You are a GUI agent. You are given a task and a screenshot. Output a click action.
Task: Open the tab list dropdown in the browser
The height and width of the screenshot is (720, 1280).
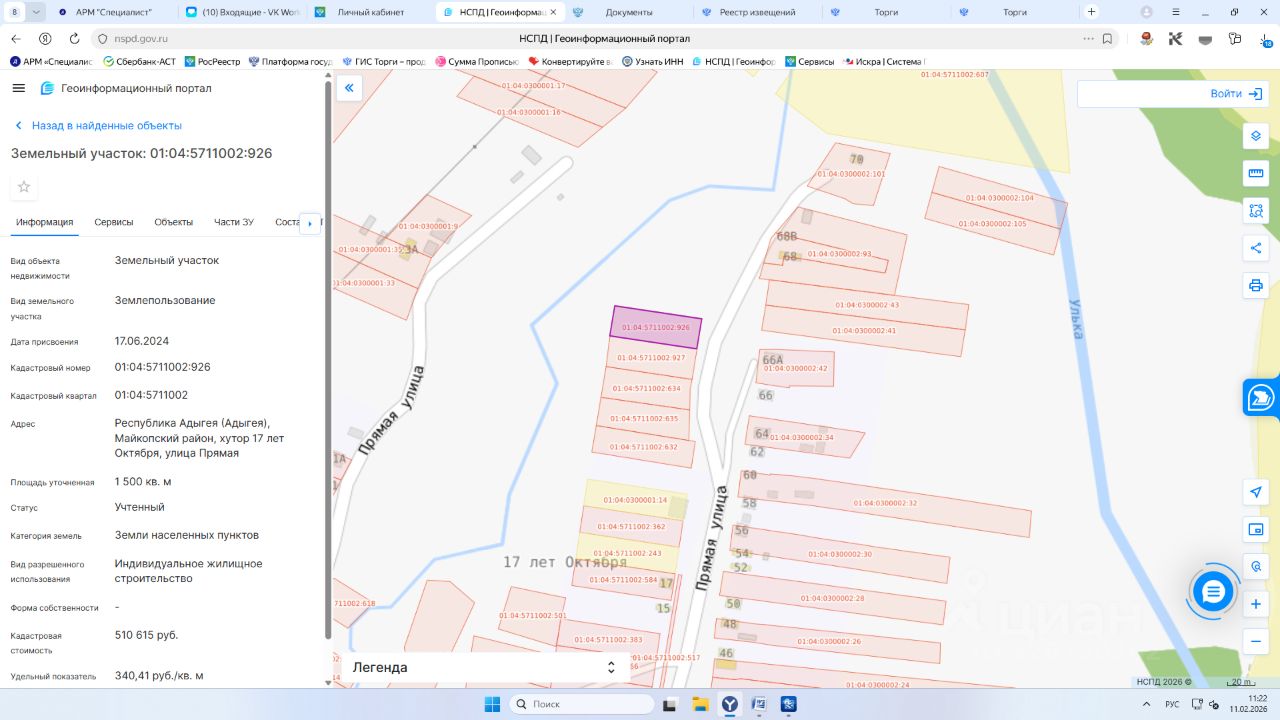pyautogui.click(x=37, y=12)
